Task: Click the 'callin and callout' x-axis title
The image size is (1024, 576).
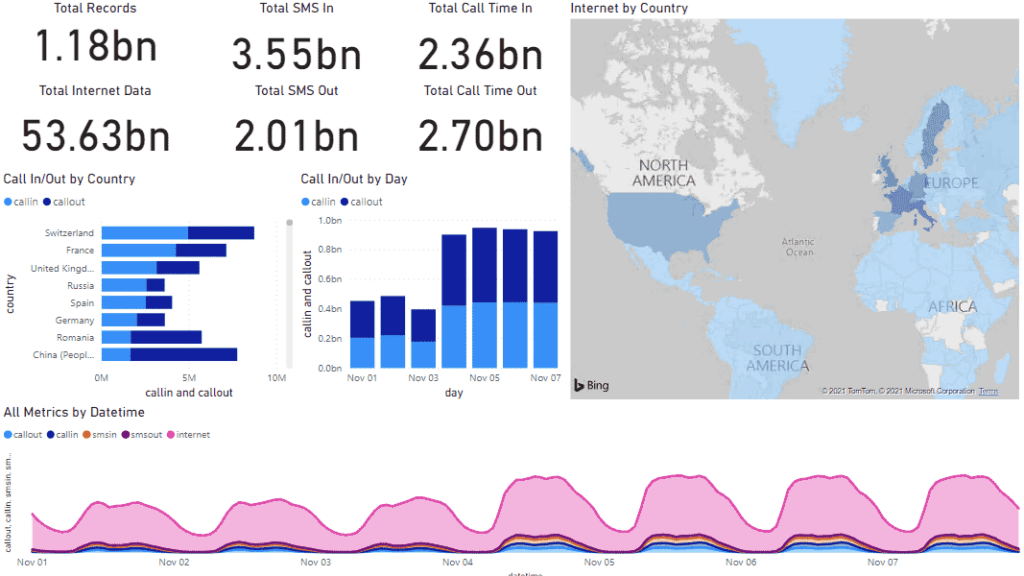Action: tap(189, 392)
